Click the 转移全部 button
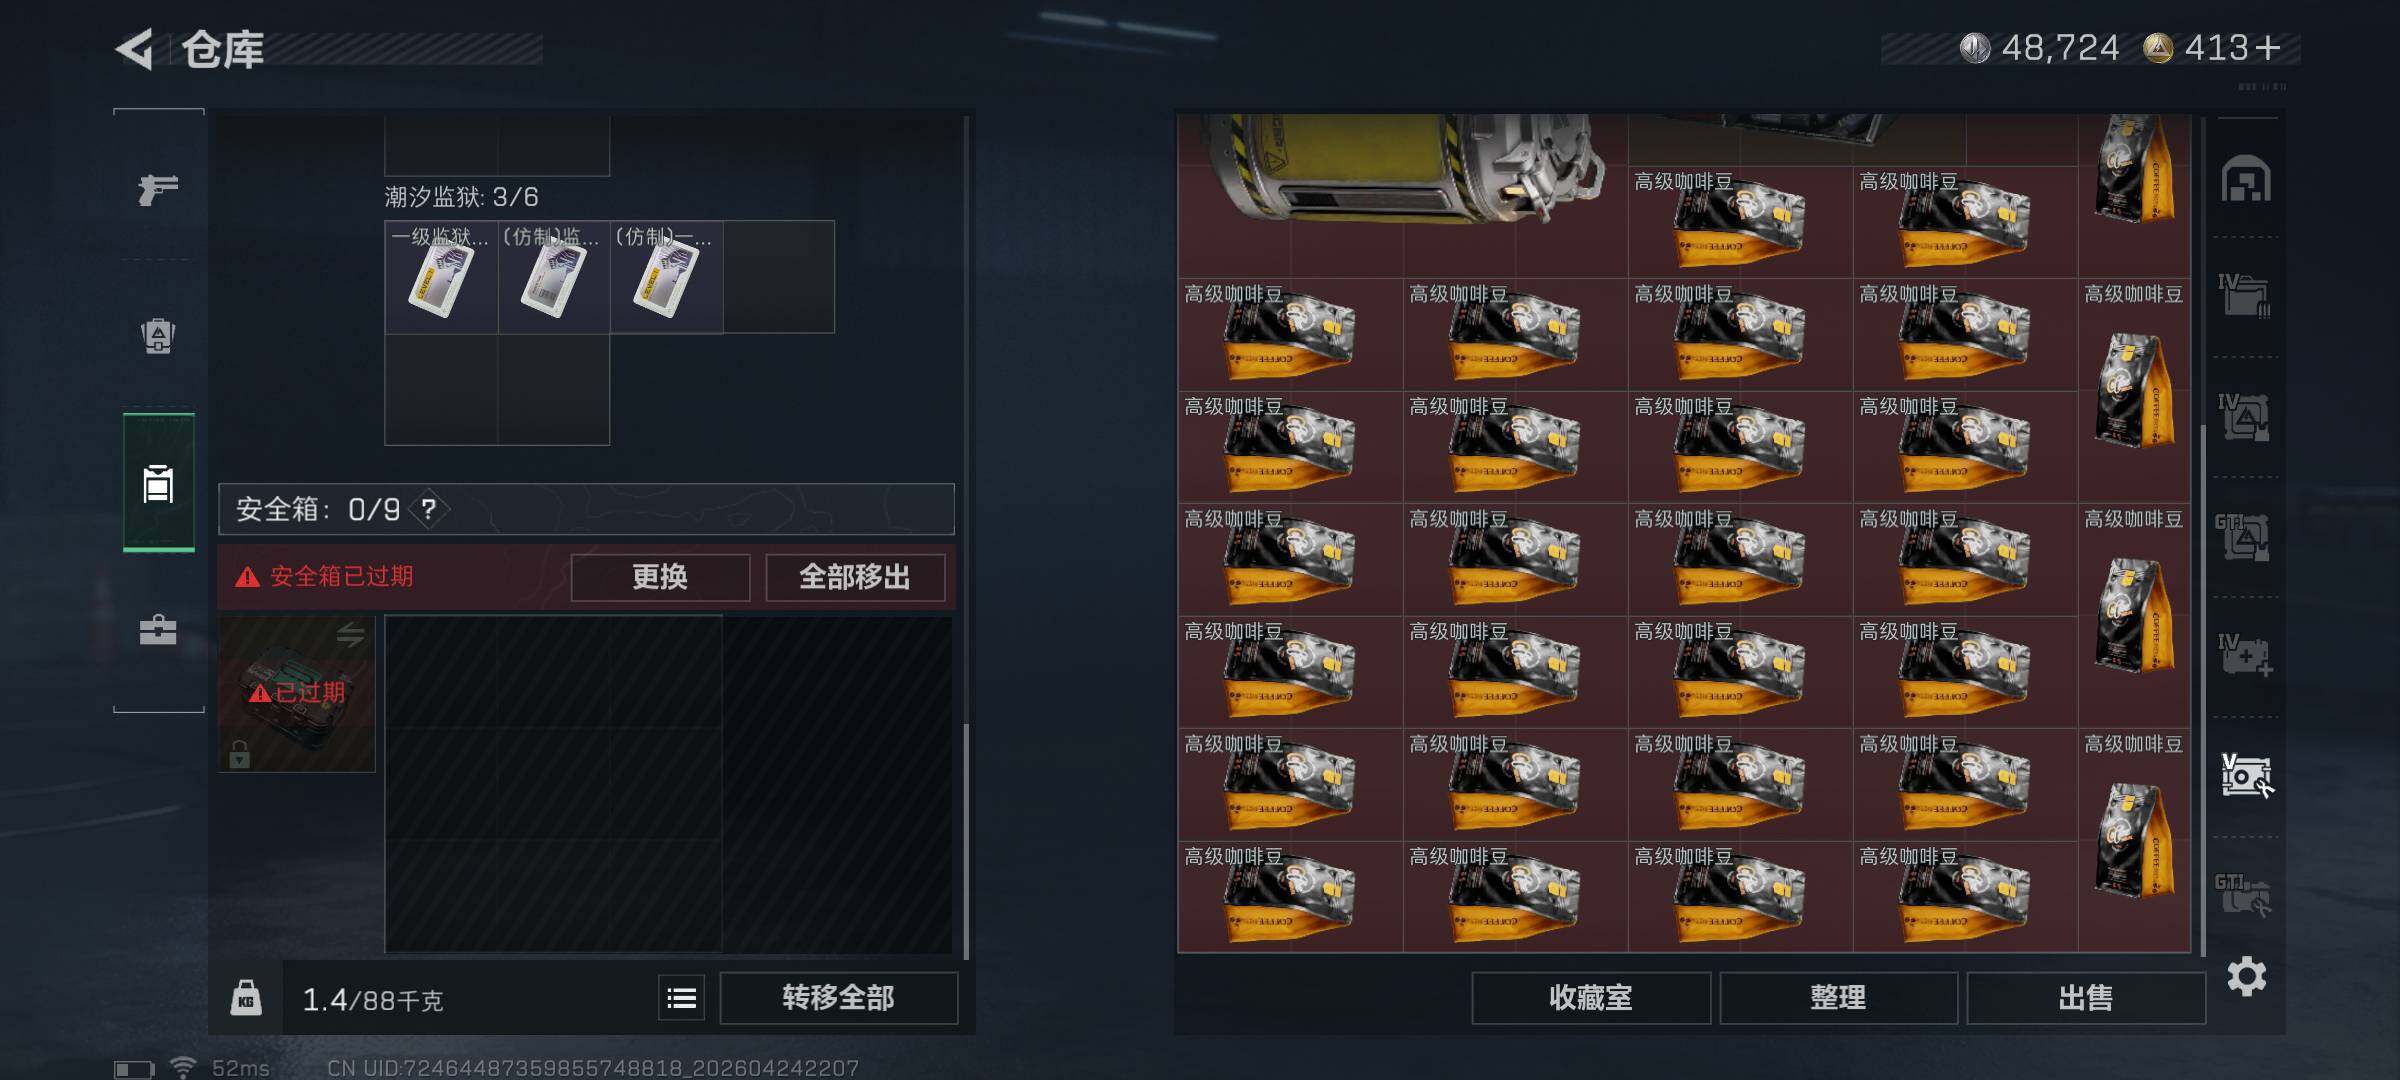The image size is (2400, 1080). [838, 998]
